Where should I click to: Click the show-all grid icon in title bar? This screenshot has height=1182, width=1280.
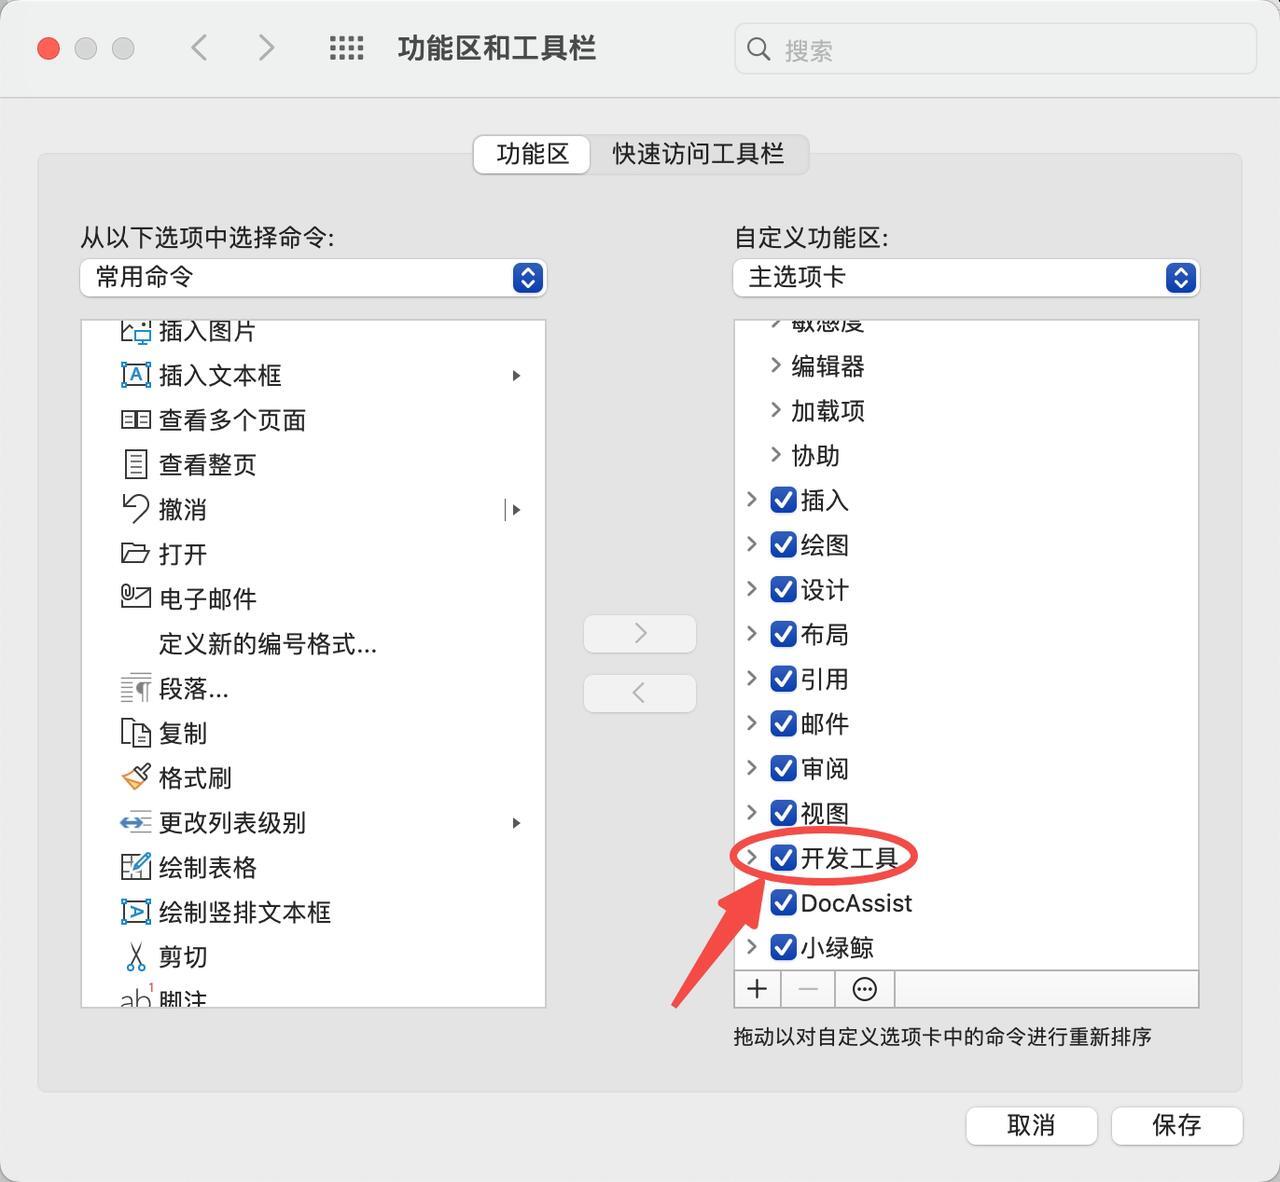346,48
